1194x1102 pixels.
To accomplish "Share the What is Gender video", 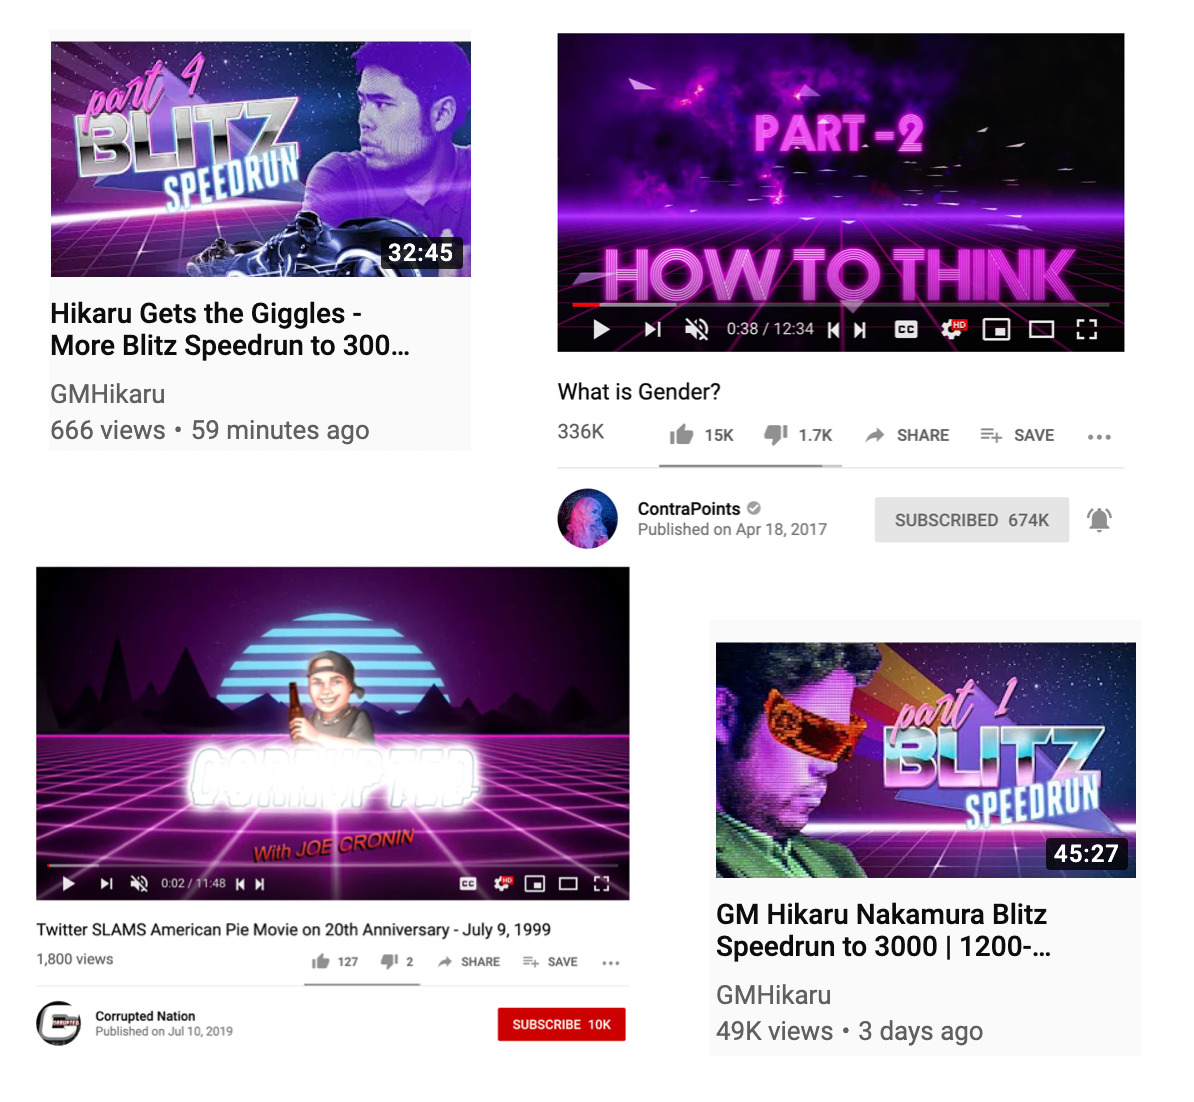I will click(x=908, y=435).
